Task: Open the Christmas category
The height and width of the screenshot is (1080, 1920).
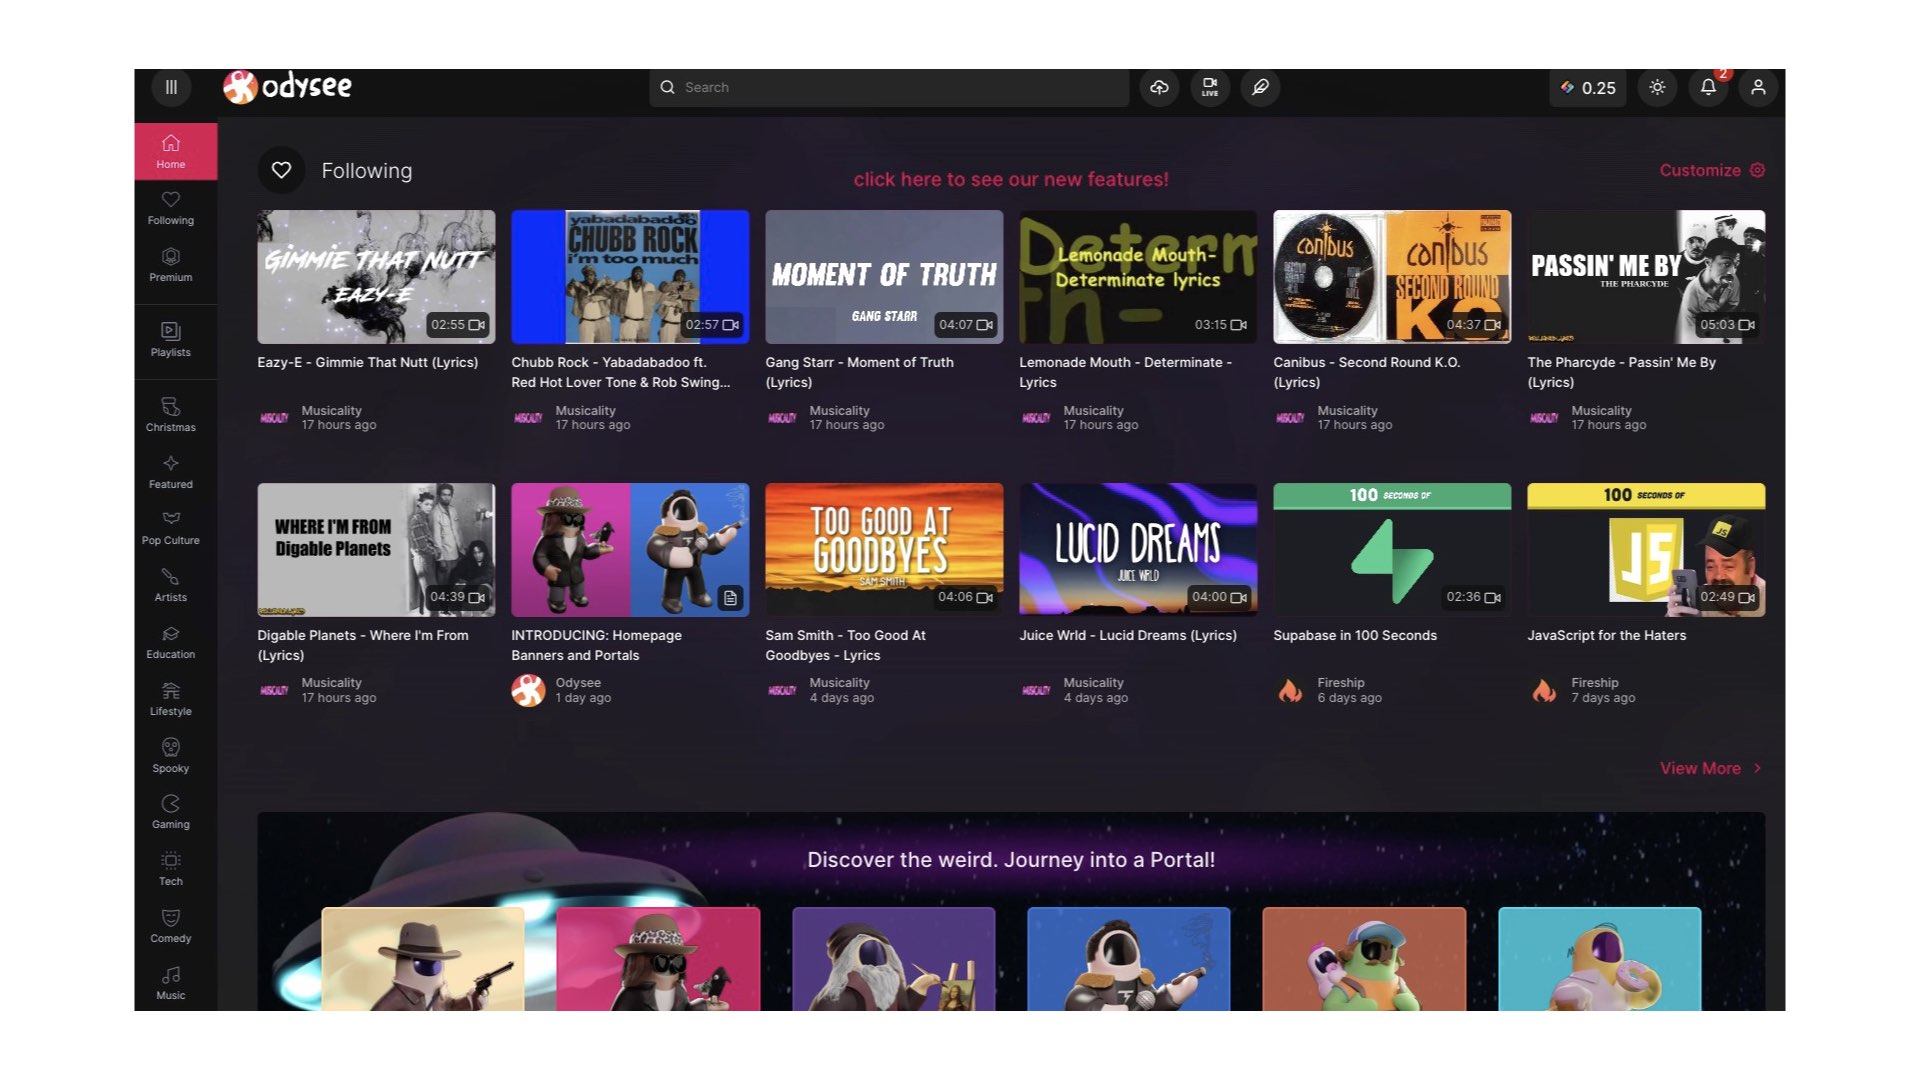Action: tap(171, 415)
